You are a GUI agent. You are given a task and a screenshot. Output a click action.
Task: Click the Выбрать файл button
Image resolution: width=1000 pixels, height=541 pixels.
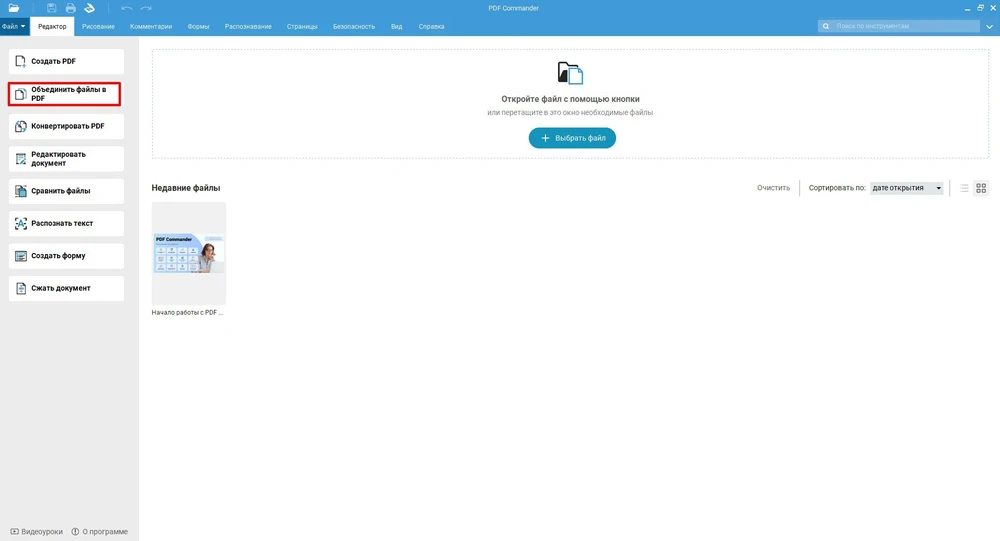click(x=572, y=138)
